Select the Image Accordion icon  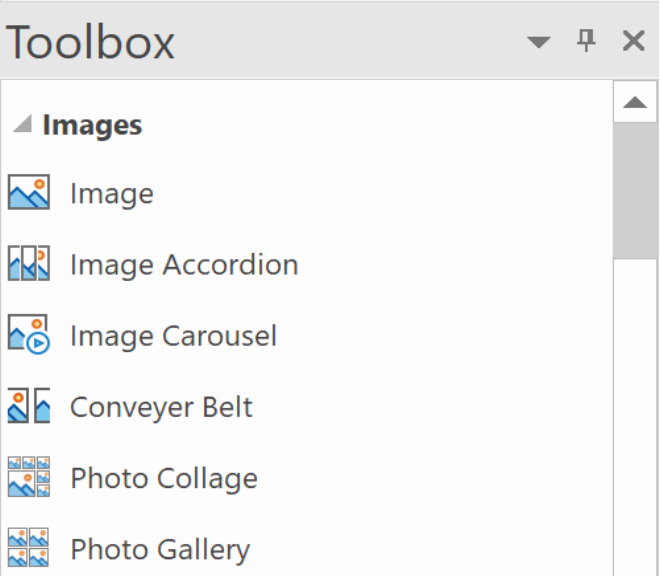[x=29, y=263]
